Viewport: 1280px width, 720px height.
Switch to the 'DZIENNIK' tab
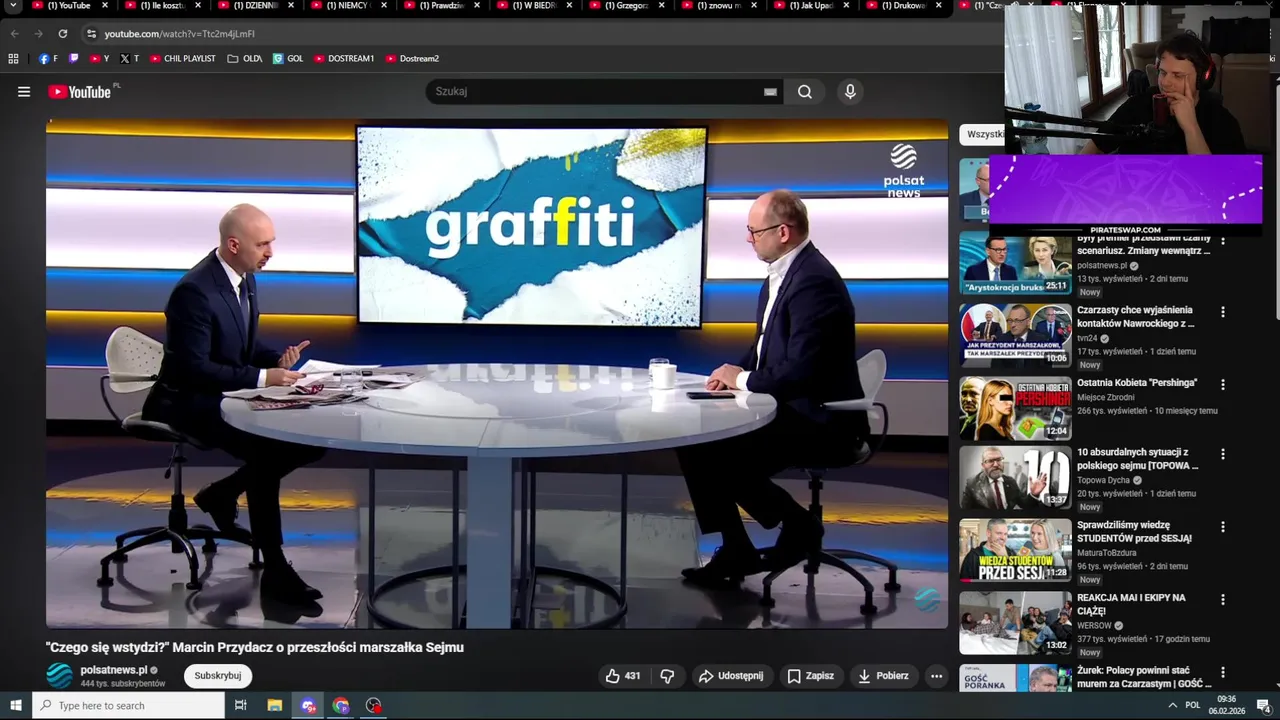coord(254,6)
